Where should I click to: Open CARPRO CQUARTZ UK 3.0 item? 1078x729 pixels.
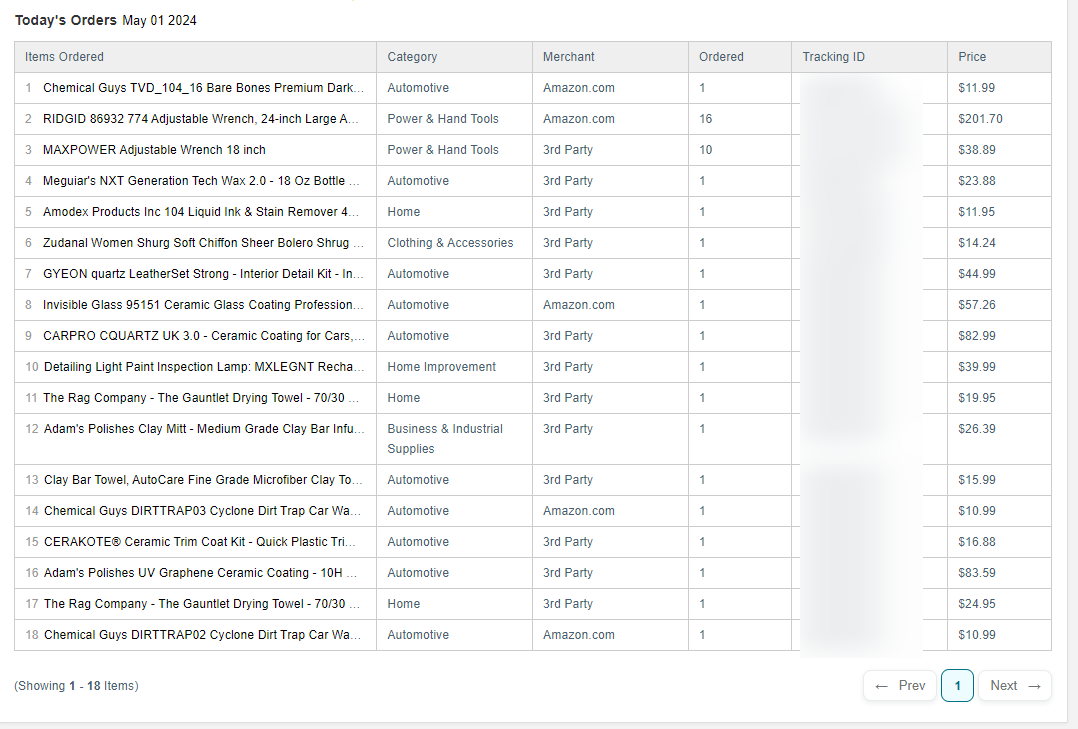point(204,336)
